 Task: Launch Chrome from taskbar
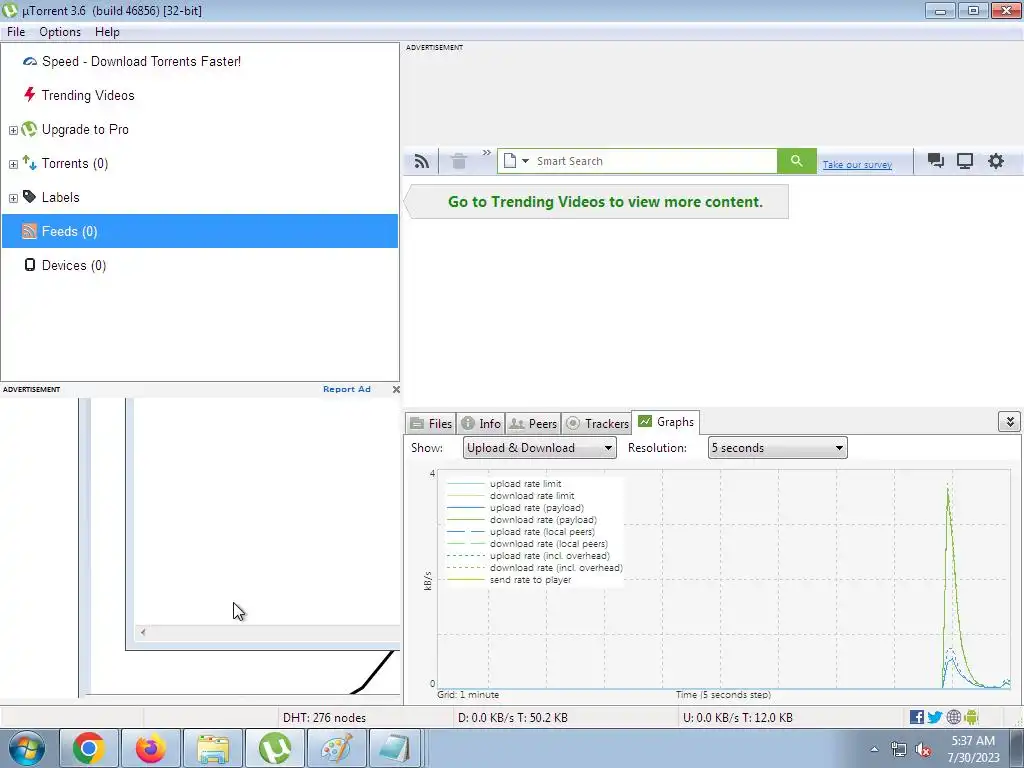pyautogui.click(x=89, y=748)
